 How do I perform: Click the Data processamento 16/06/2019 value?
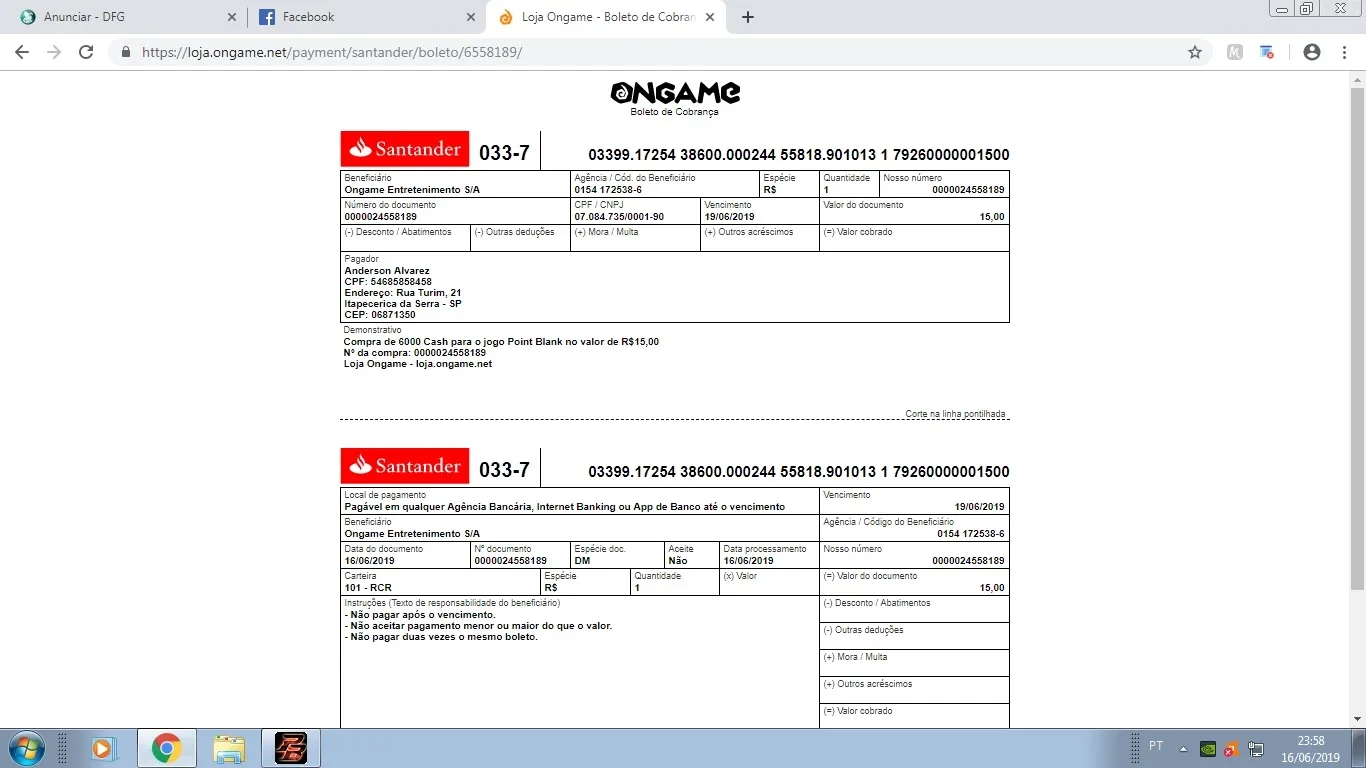click(x=749, y=561)
